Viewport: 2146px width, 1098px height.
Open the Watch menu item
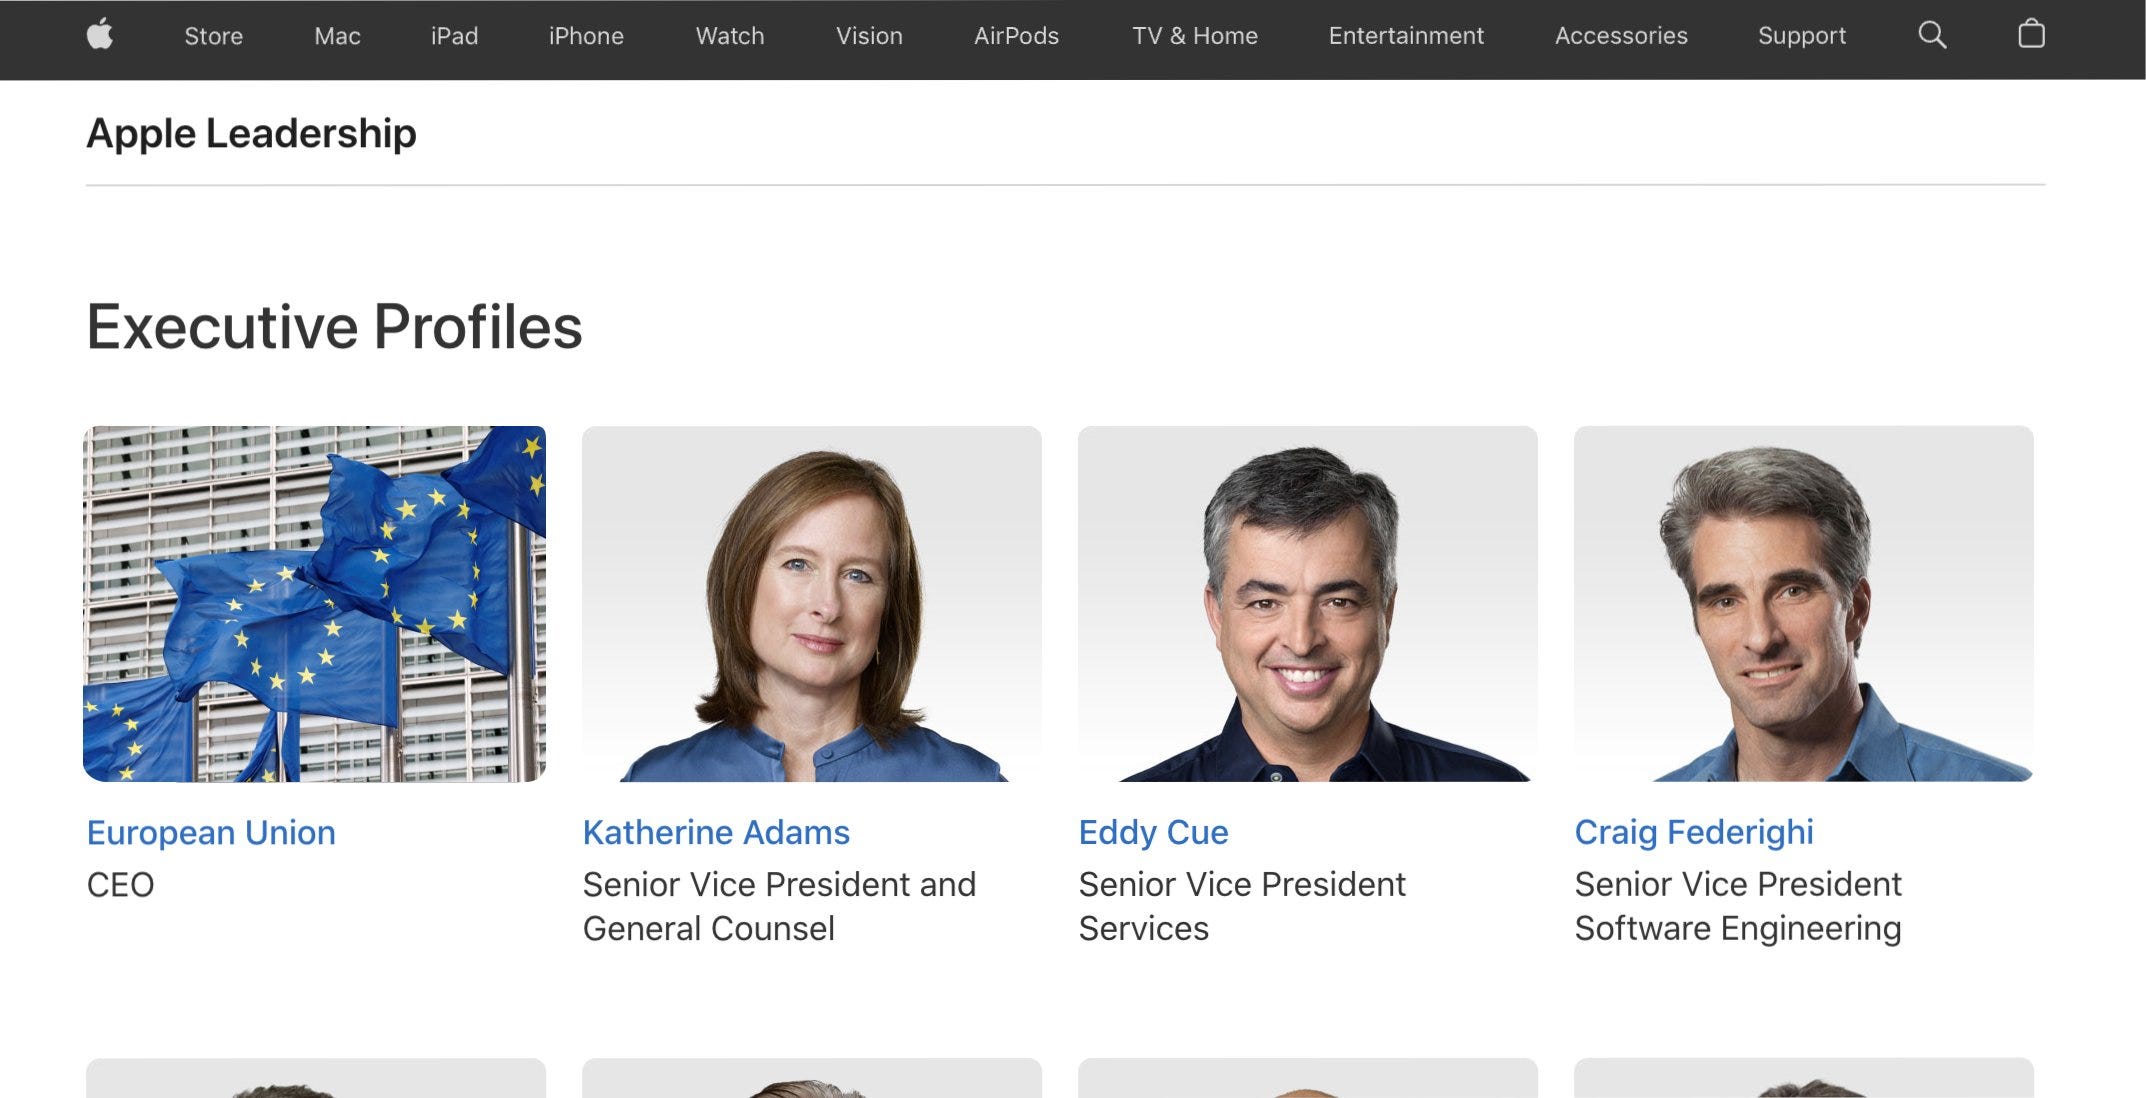[730, 36]
